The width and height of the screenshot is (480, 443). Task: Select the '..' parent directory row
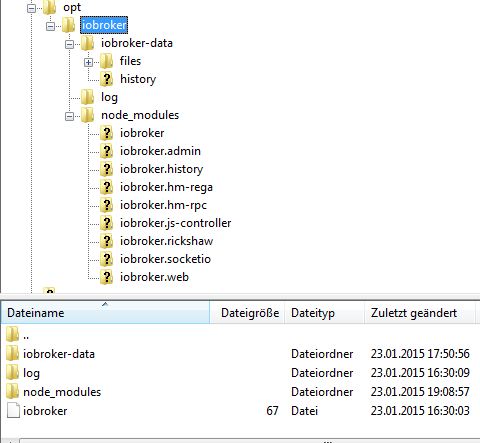pyautogui.click(x=240, y=334)
